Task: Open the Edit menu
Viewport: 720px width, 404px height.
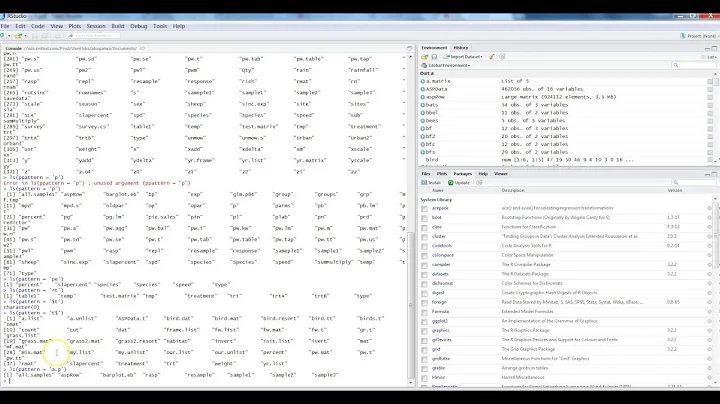Action: point(20,26)
